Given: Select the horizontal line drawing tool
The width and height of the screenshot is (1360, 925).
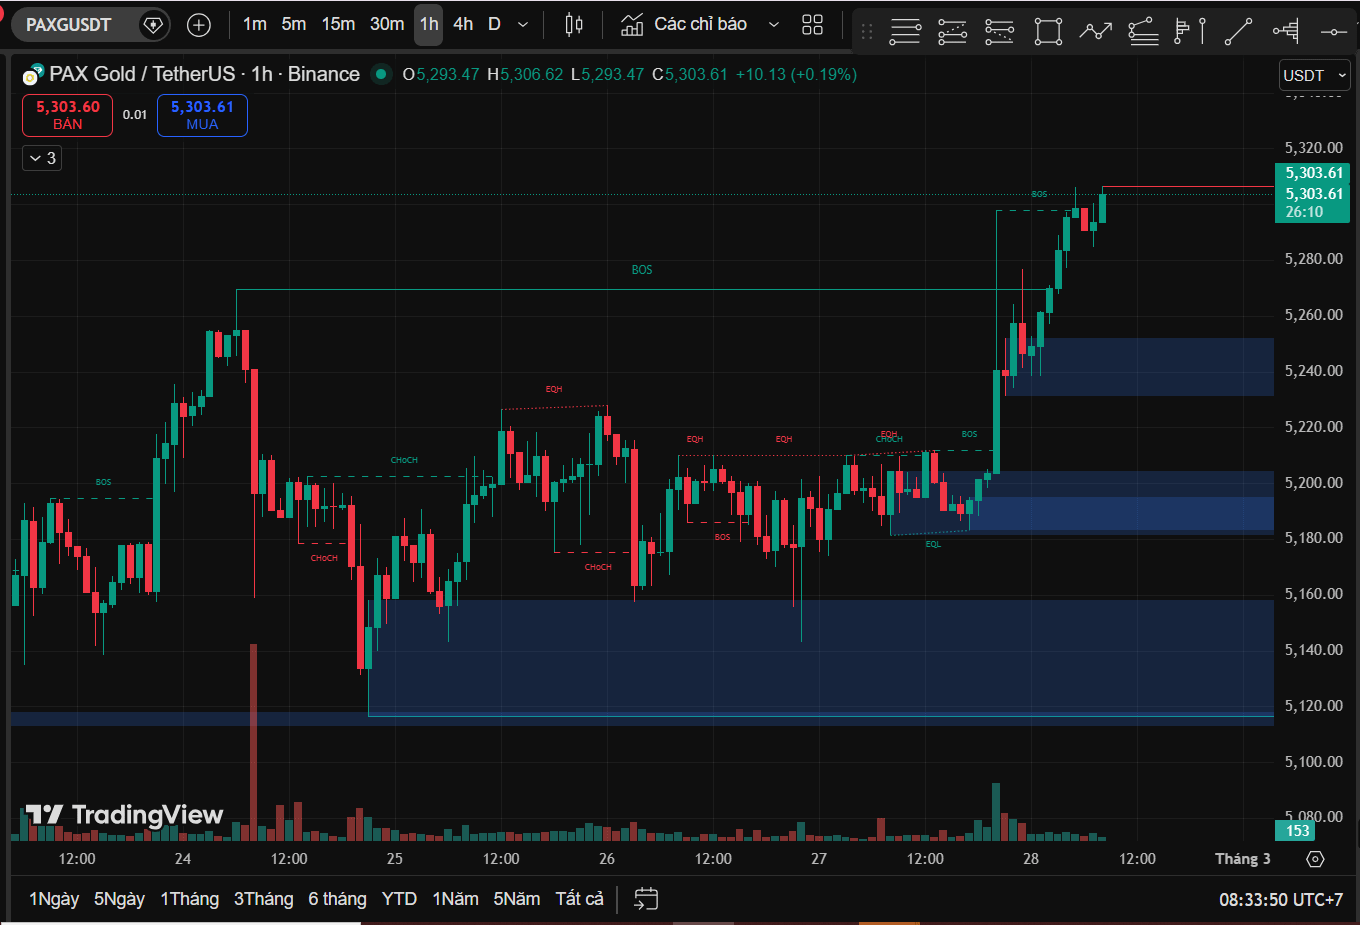Looking at the screenshot, I should coord(1334,32).
